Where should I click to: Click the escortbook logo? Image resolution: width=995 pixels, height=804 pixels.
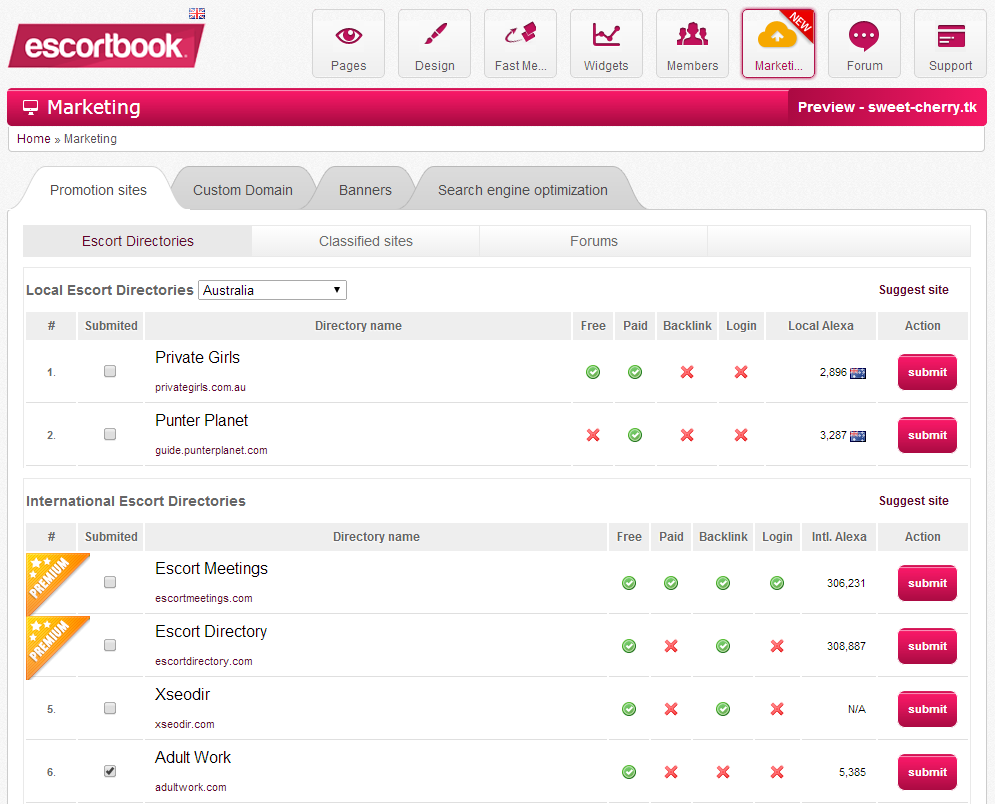(x=105, y=46)
